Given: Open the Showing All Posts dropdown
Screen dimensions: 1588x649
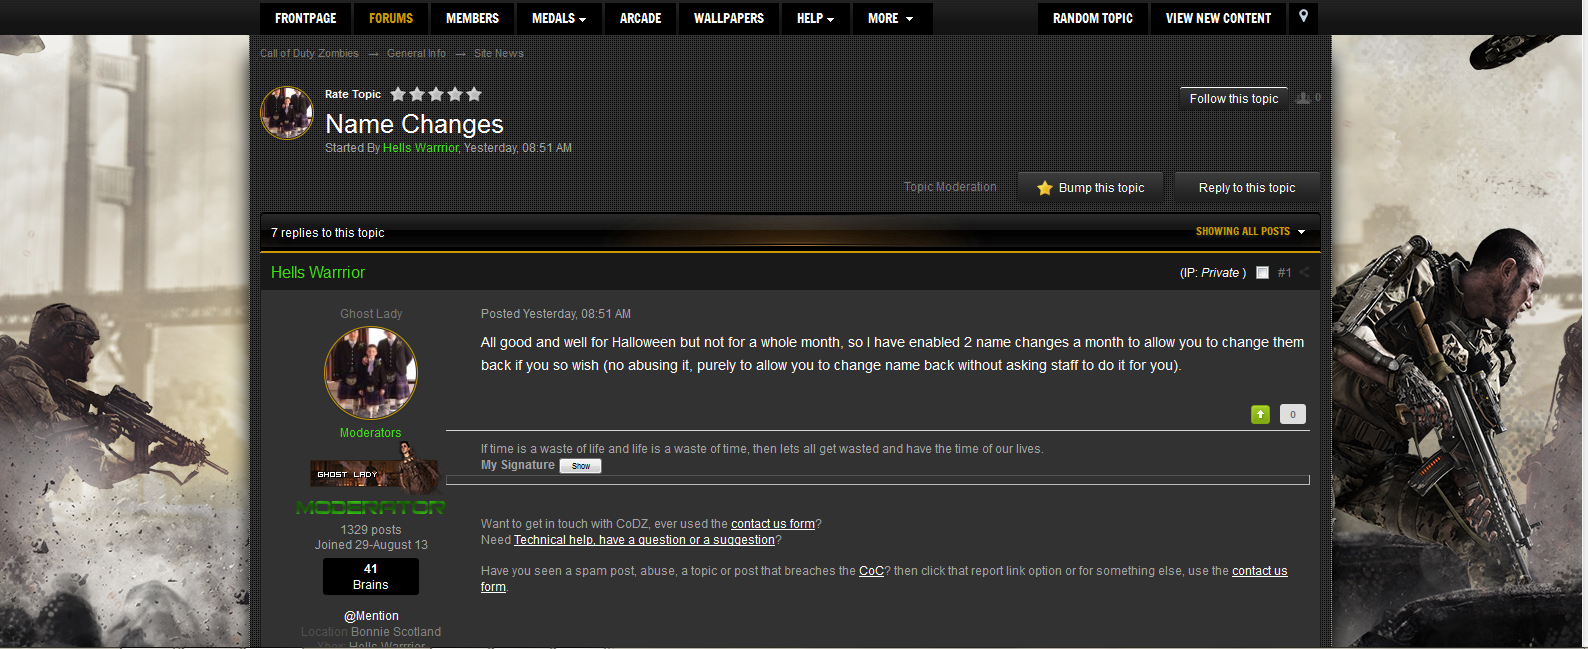Looking at the screenshot, I should 1250,231.
